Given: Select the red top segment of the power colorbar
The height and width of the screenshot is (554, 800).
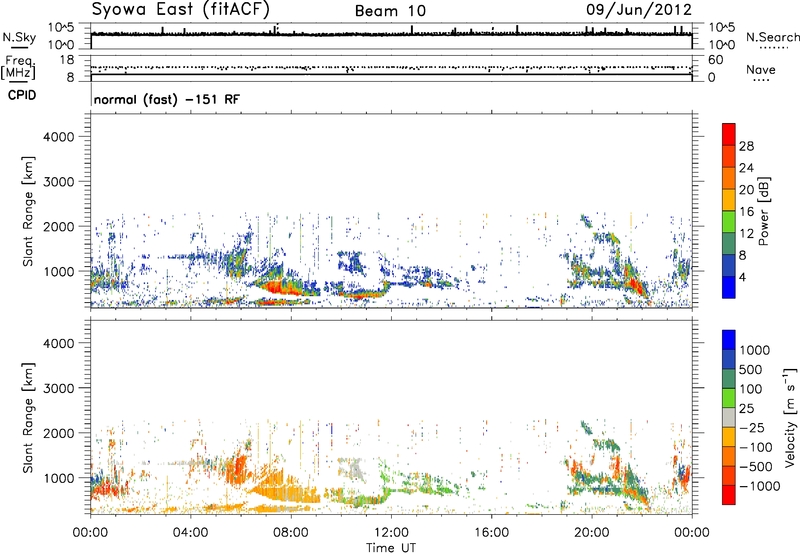Looking at the screenshot, I should click(x=729, y=134).
